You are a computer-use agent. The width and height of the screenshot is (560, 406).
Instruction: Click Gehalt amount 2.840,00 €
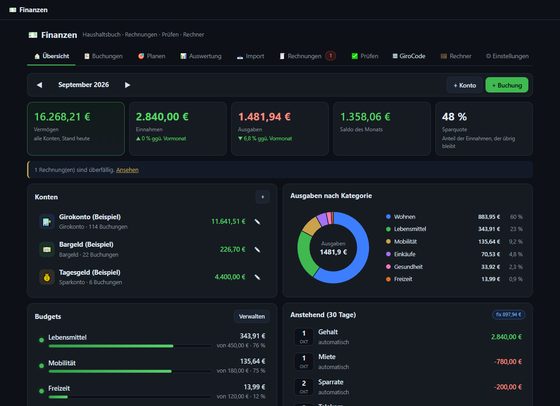[506, 337]
